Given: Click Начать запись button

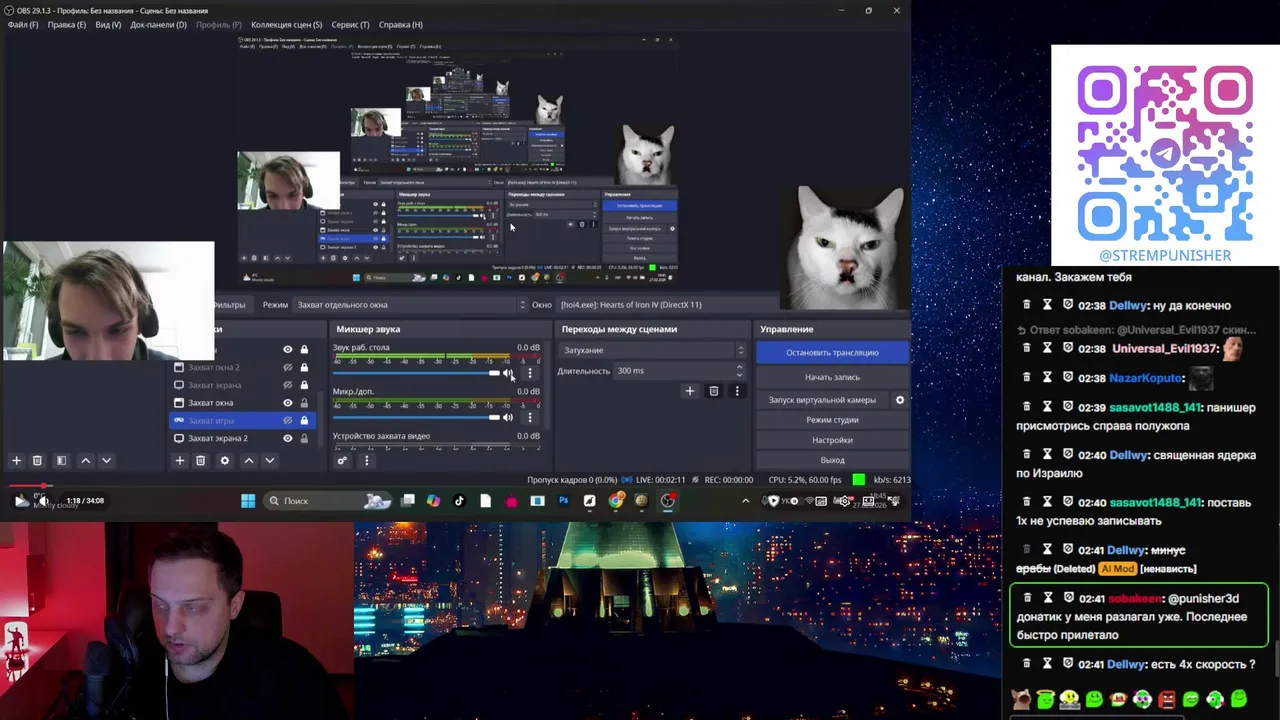Looking at the screenshot, I should [832, 377].
